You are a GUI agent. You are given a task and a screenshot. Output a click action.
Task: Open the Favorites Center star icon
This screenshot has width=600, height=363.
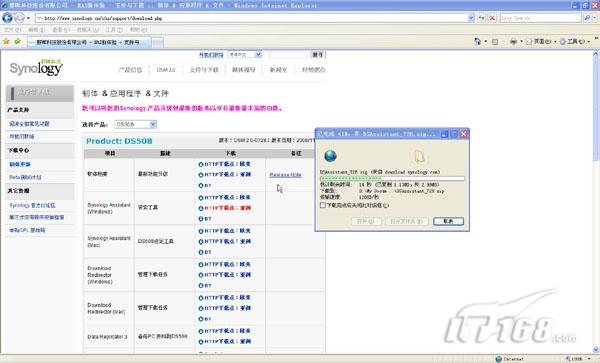click(x=6, y=41)
